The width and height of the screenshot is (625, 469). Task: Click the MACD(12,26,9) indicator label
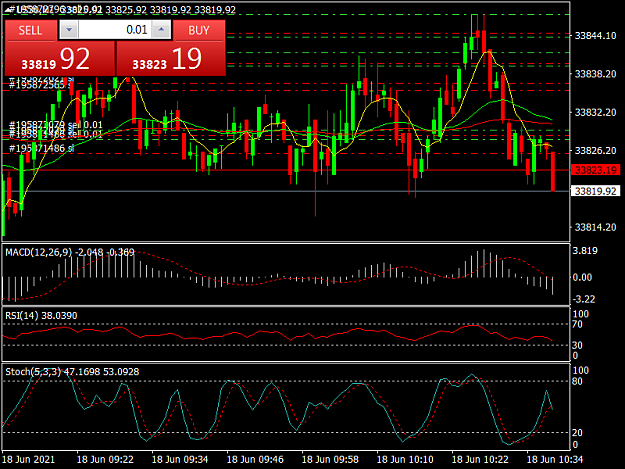tap(39, 252)
